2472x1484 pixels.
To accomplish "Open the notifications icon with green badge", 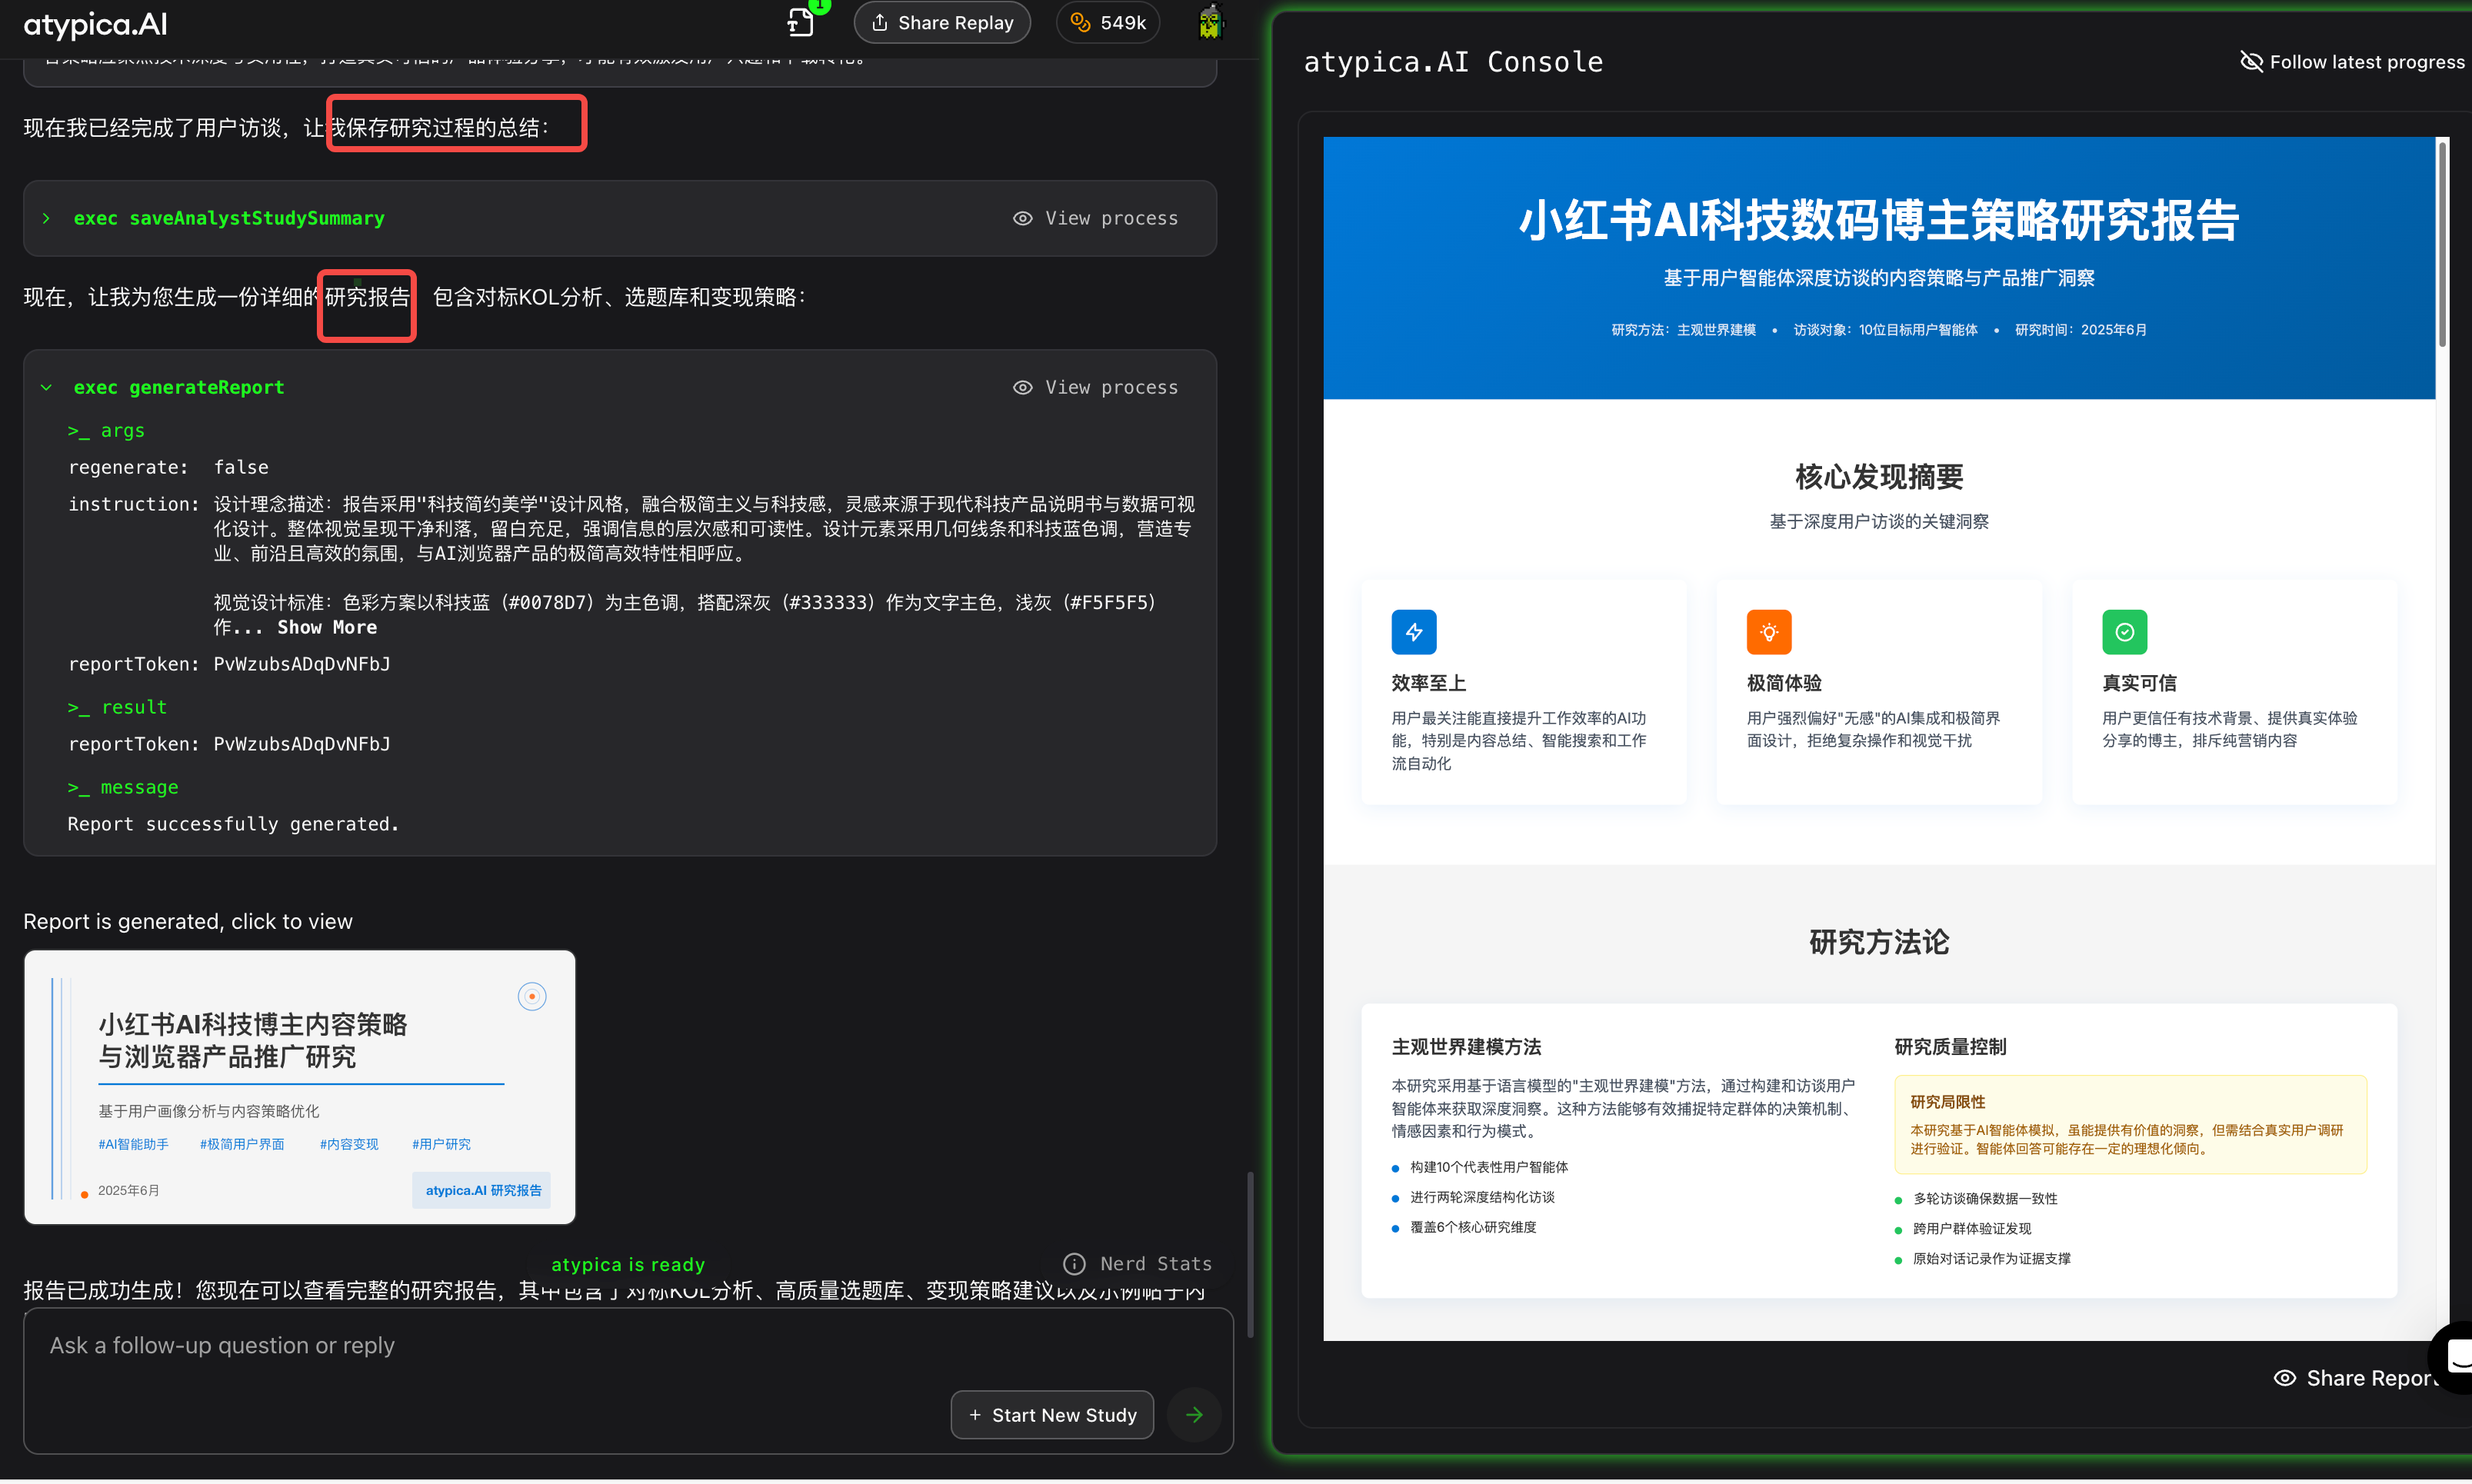I will coord(802,21).
